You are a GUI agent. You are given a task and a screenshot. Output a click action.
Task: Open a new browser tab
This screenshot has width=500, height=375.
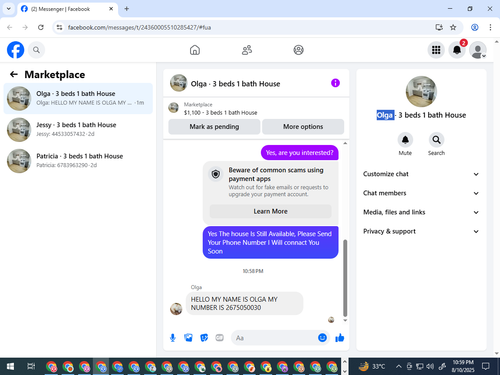(126, 9)
